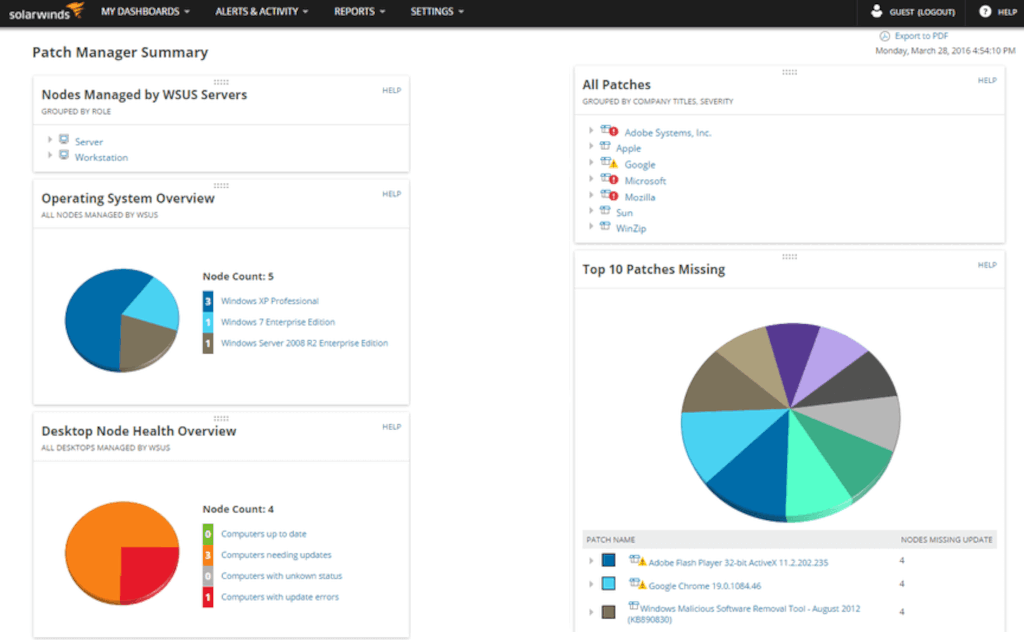This screenshot has width=1024, height=640.
Task: Click the Server node icon in WSUS panel
Action: coord(64,139)
